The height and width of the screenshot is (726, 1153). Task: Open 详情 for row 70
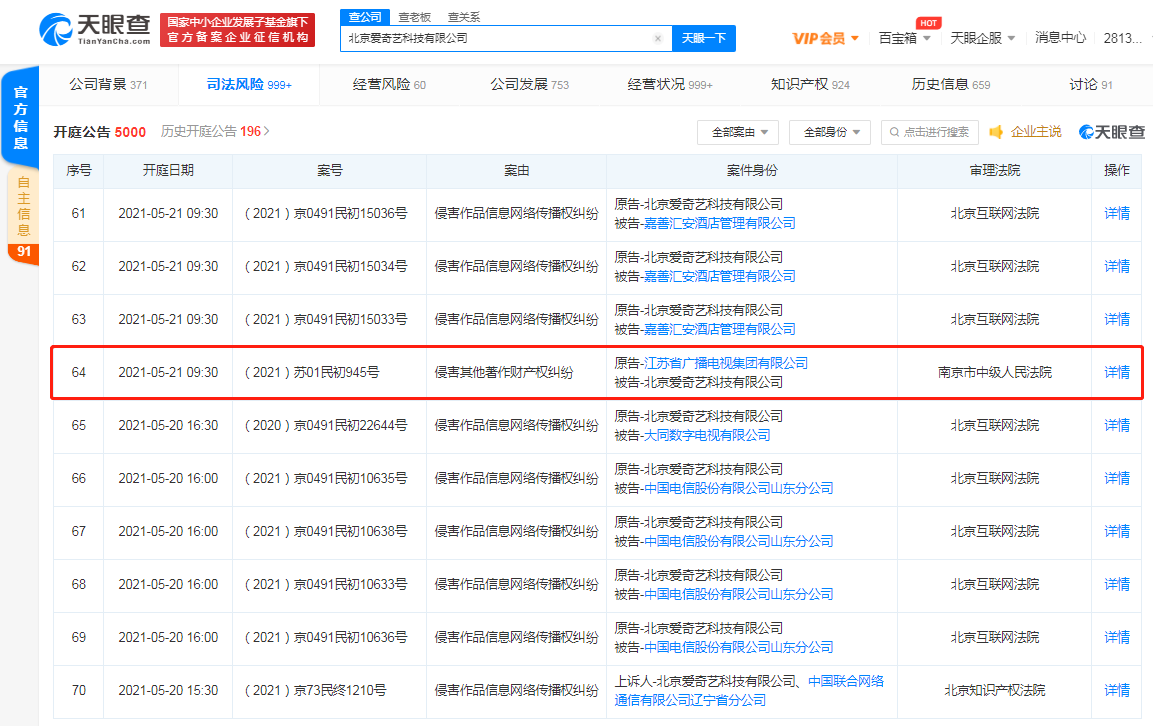point(1117,690)
